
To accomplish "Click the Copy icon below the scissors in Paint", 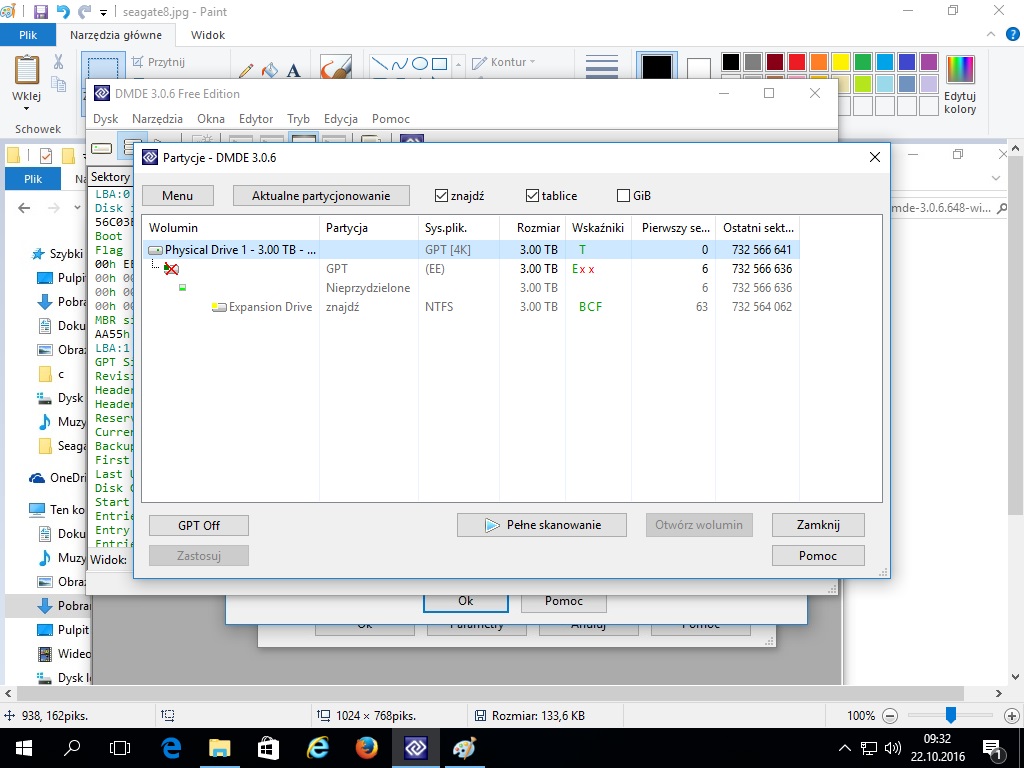I will [x=58, y=84].
